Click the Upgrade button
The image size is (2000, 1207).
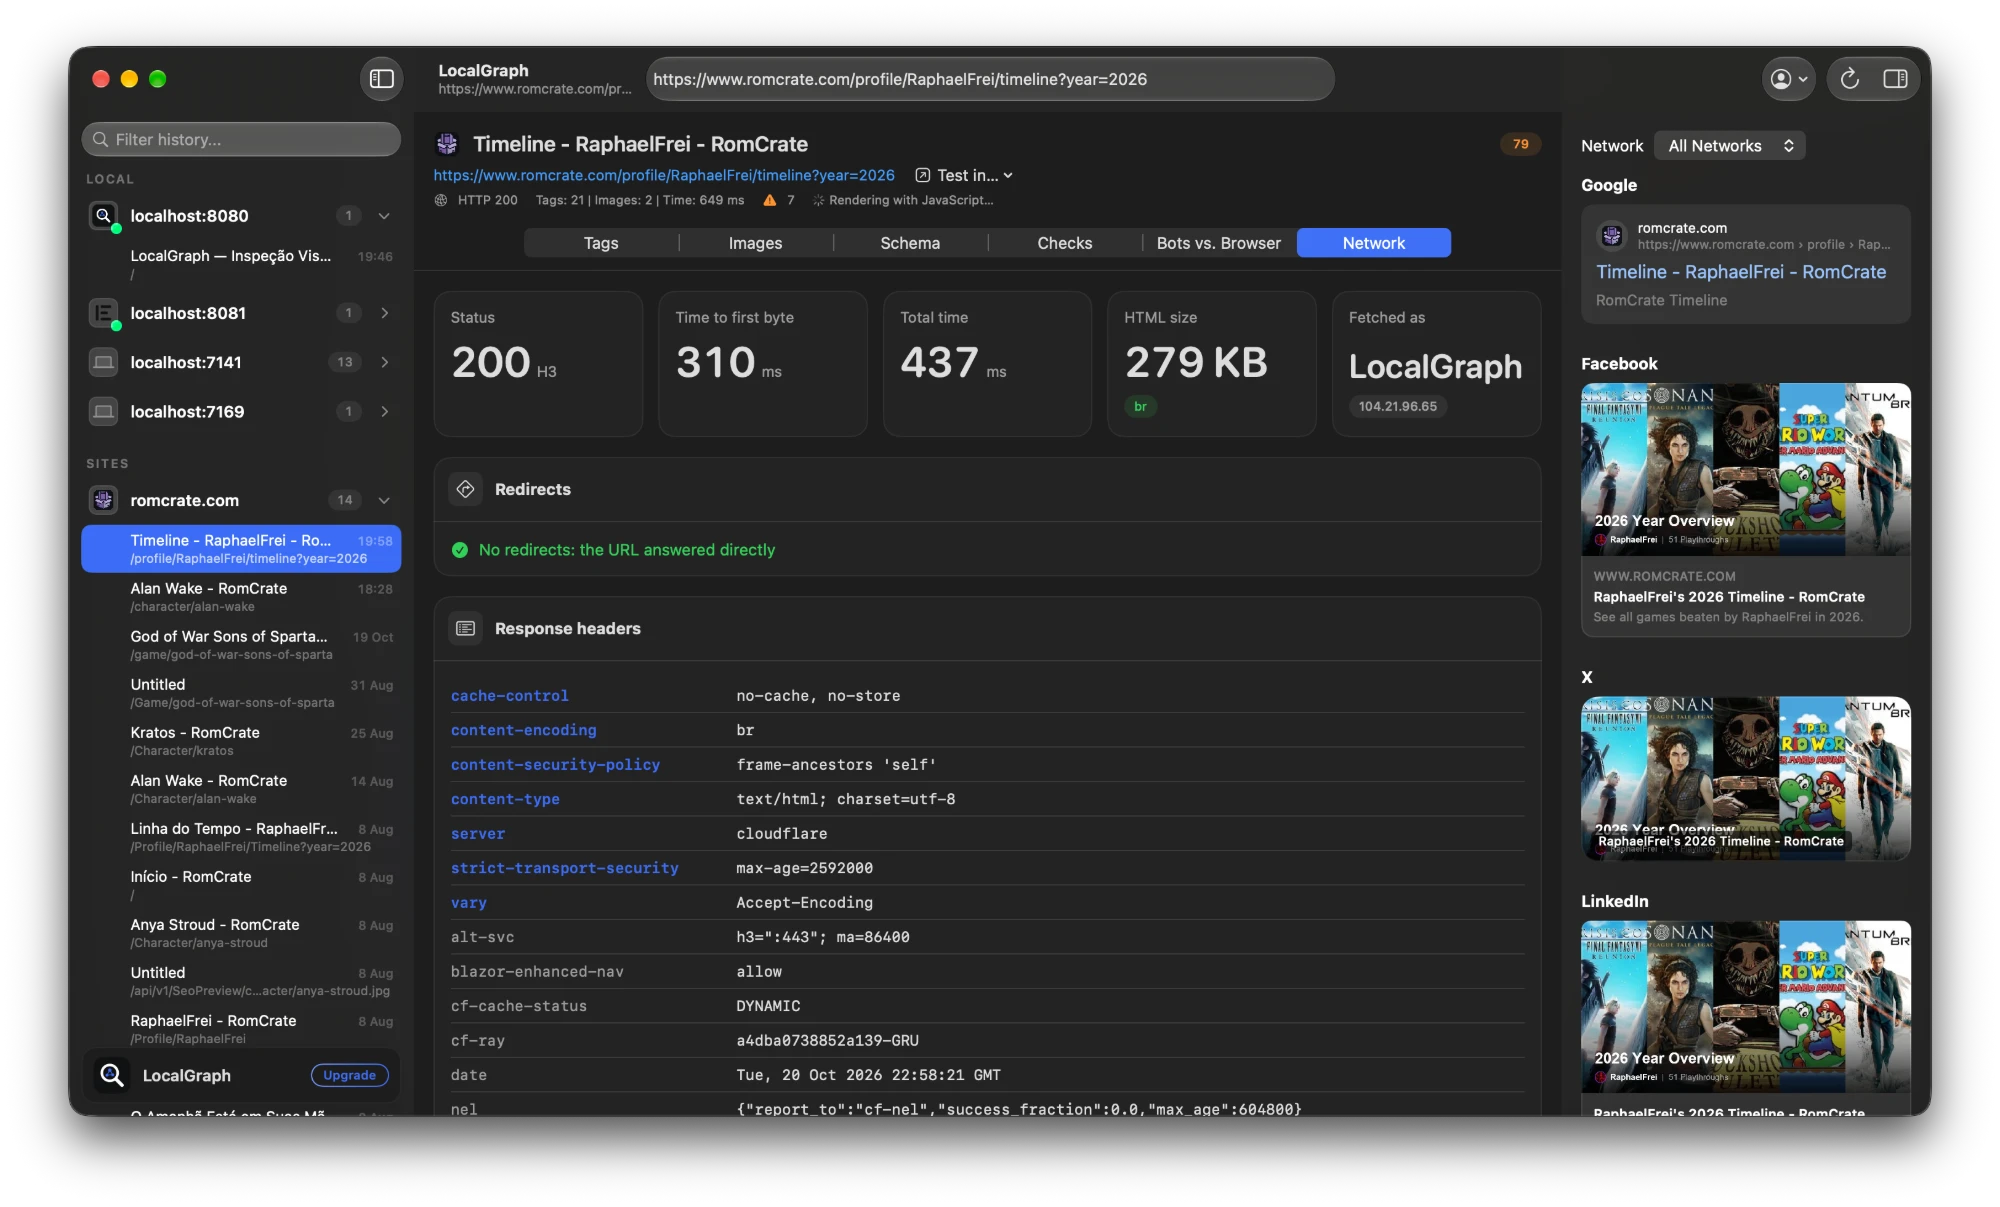[349, 1075]
